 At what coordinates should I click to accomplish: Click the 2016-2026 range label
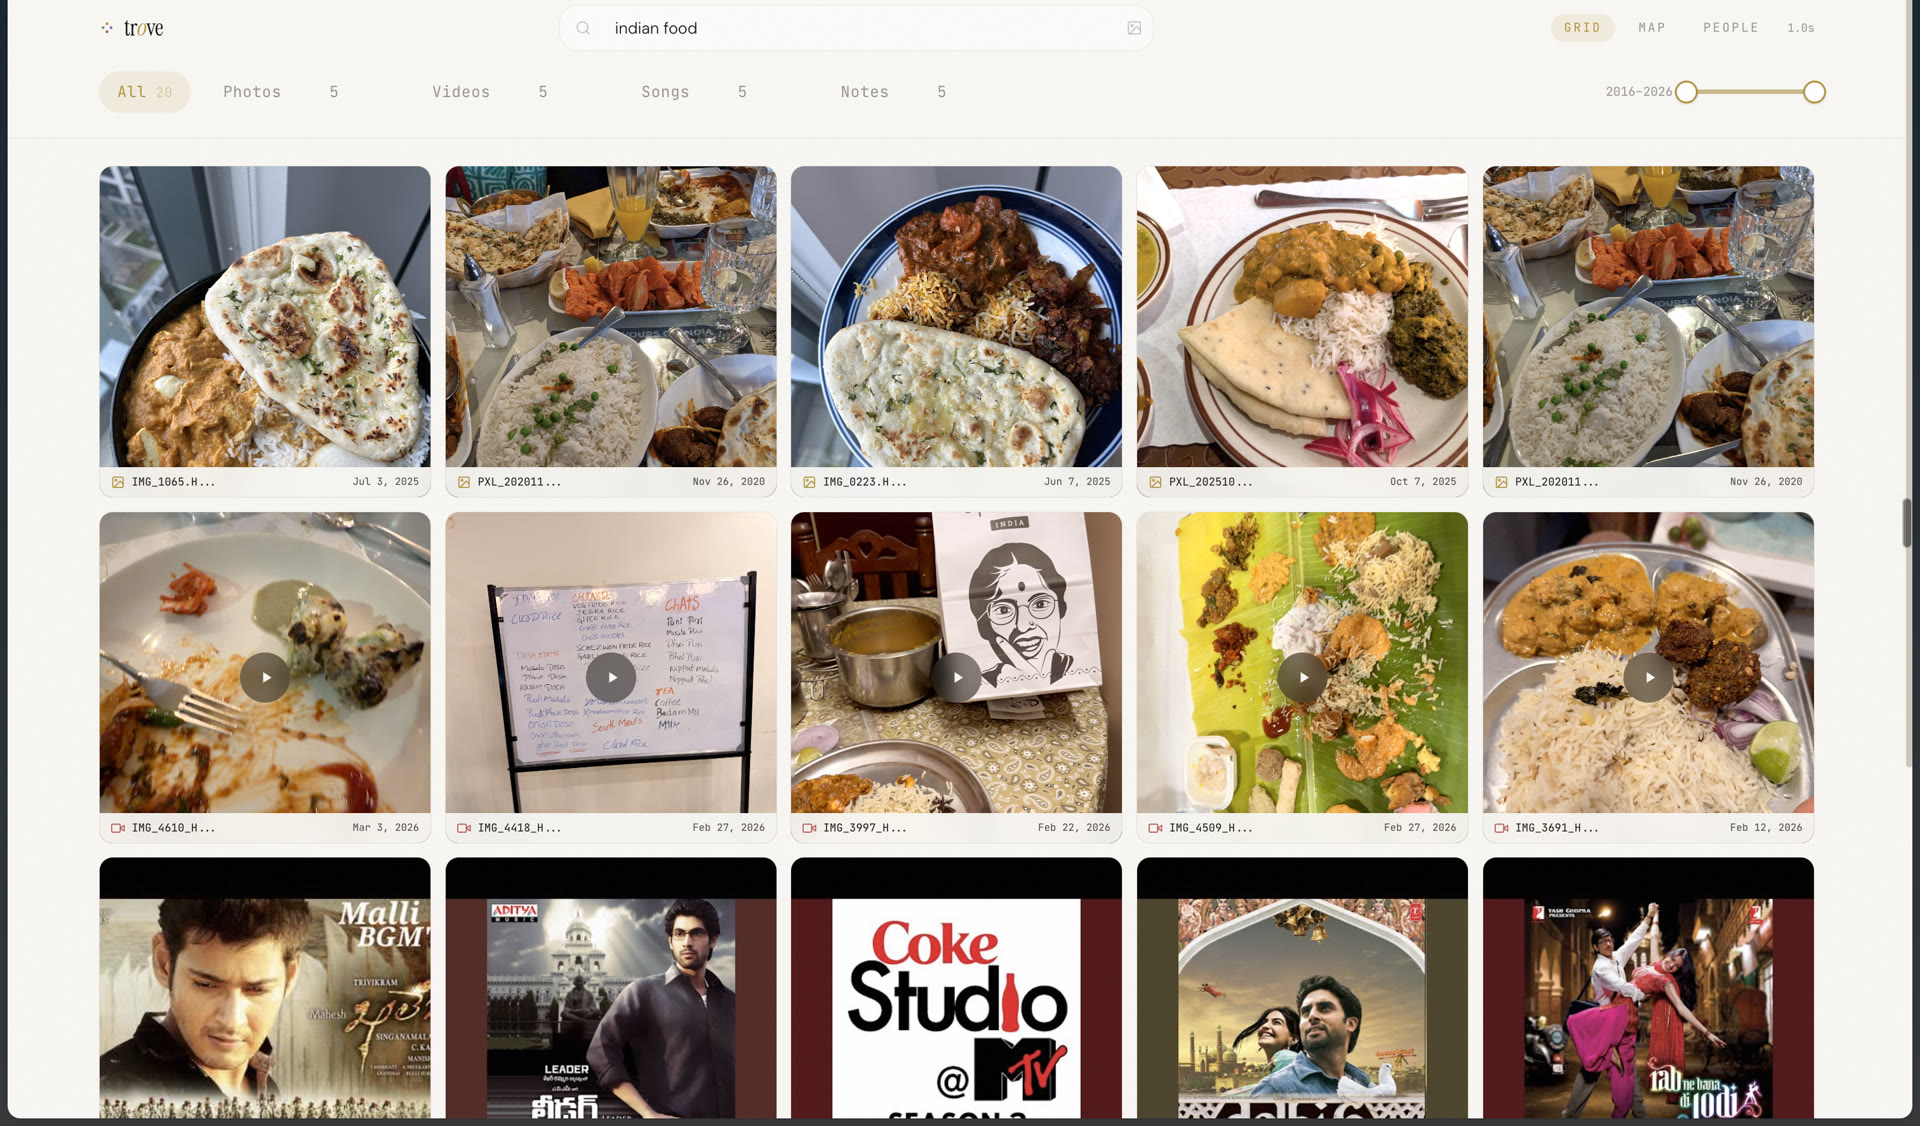1639,92
